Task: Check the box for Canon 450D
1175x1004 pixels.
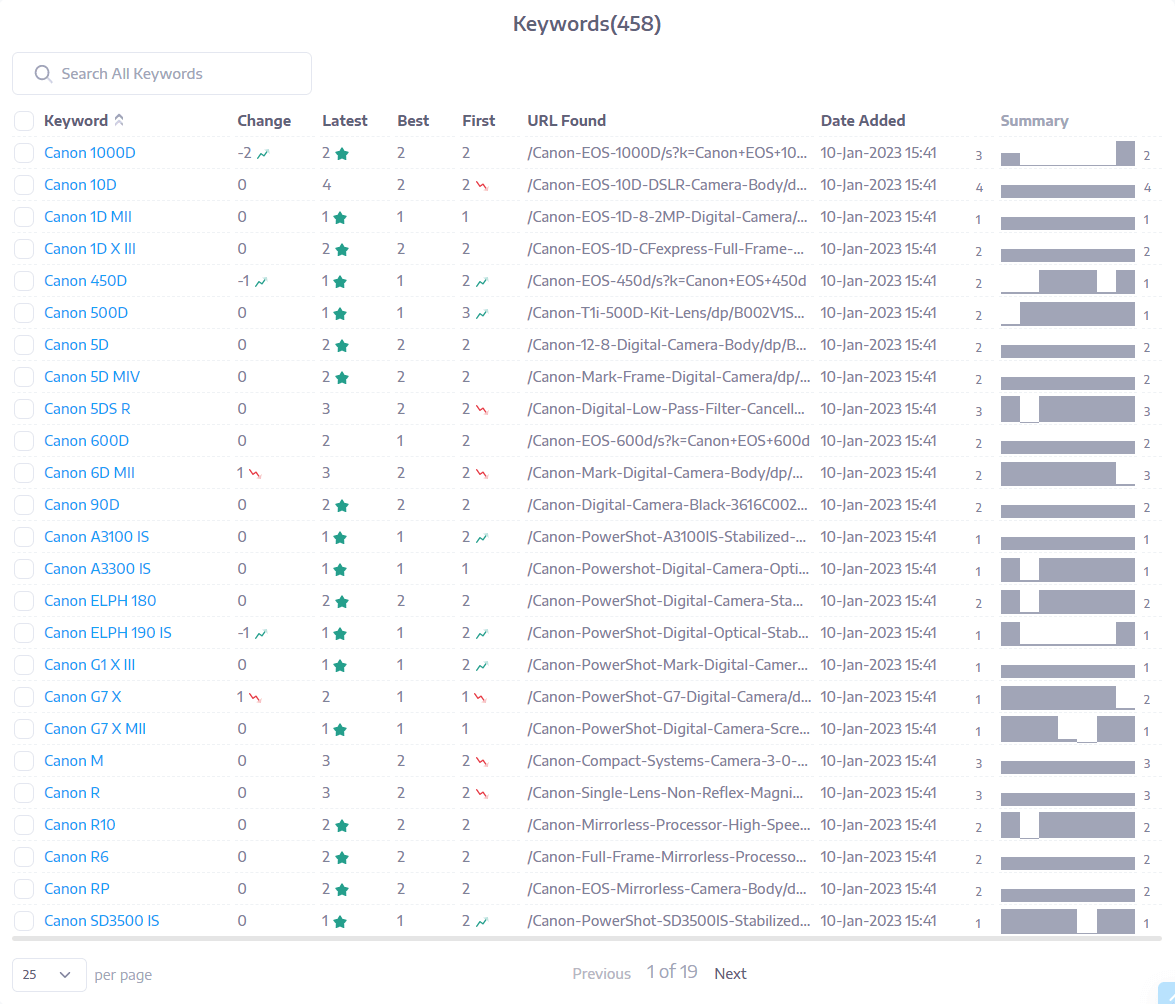Action: 24,281
